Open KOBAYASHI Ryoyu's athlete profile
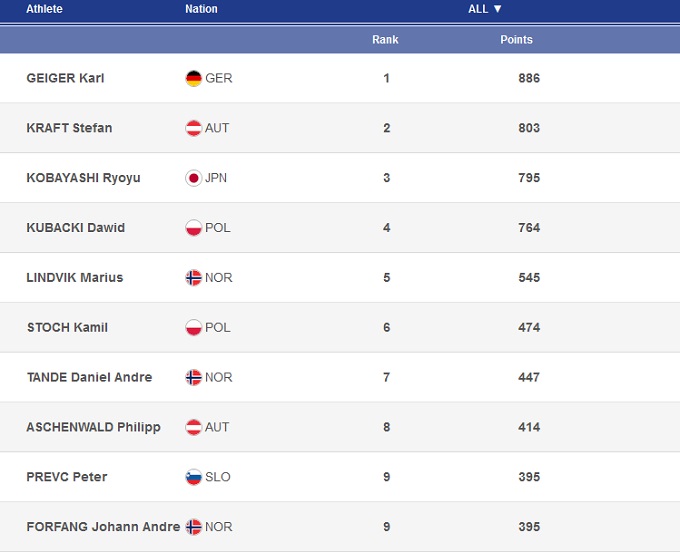 (x=83, y=178)
